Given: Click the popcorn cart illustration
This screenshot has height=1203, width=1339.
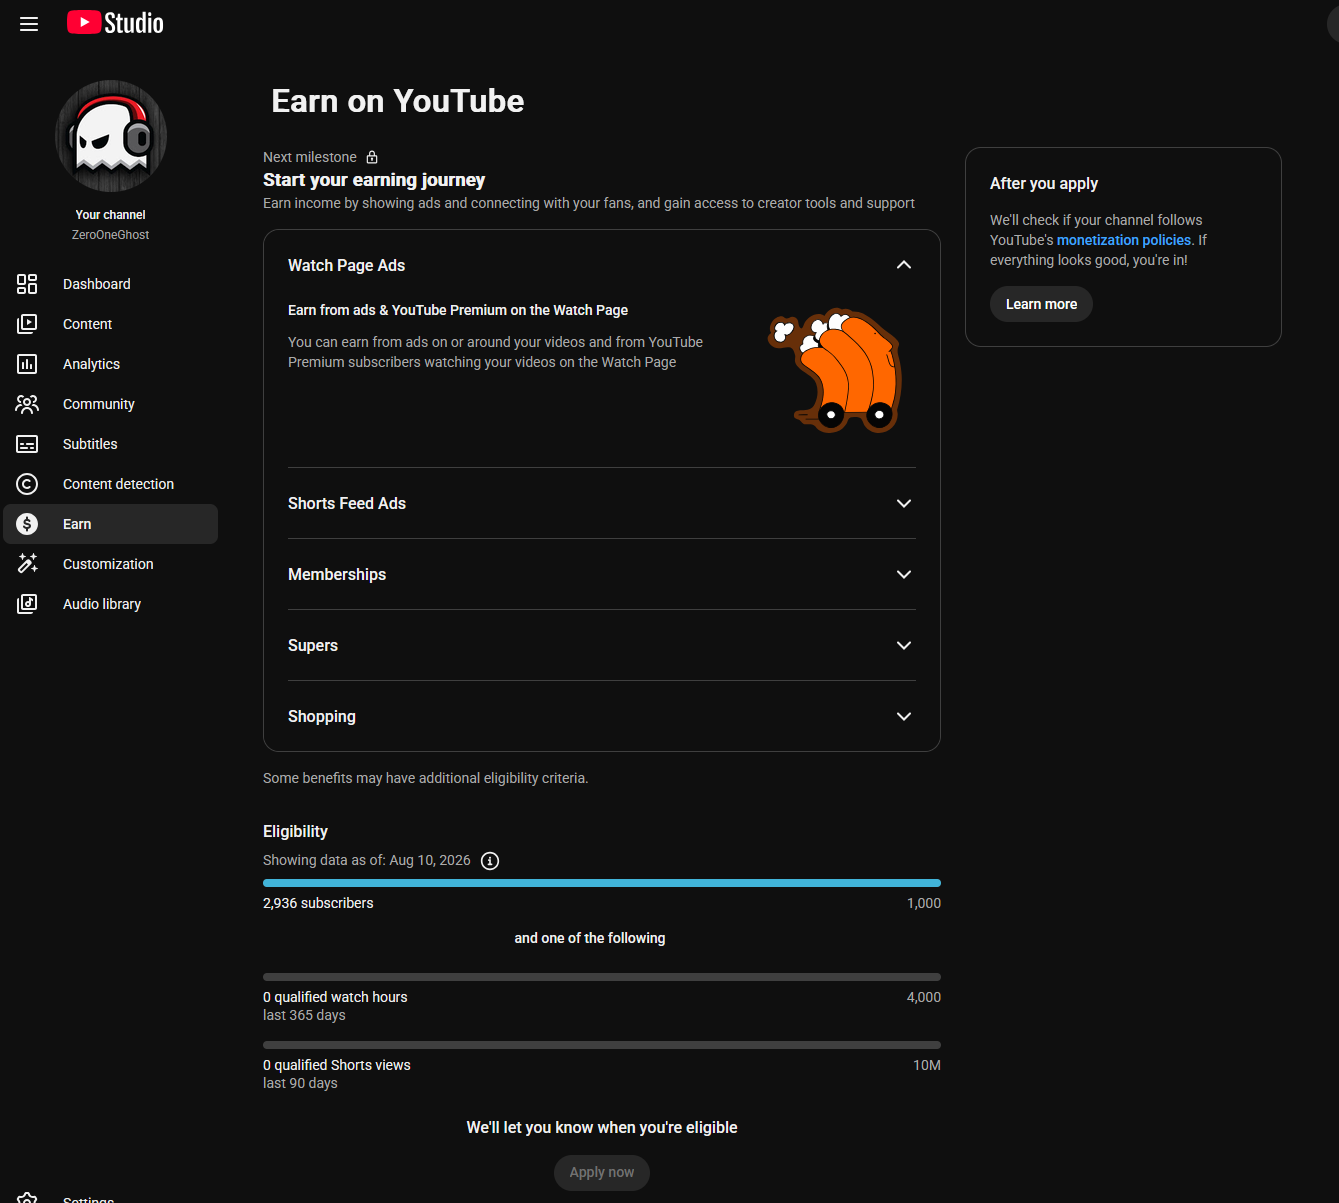Looking at the screenshot, I should coord(836,371).
